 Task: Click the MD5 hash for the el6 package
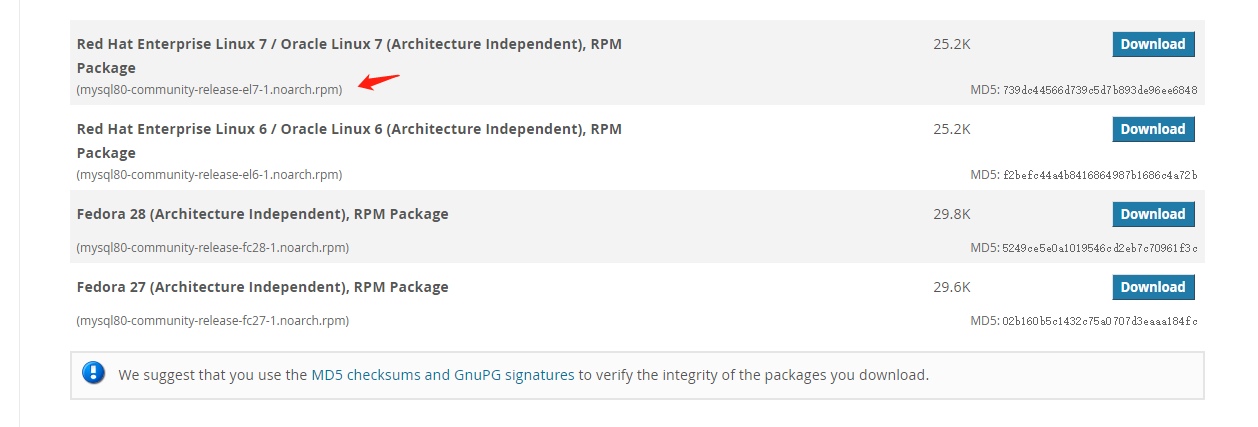pyautogui.click(x=1100, y=175)
